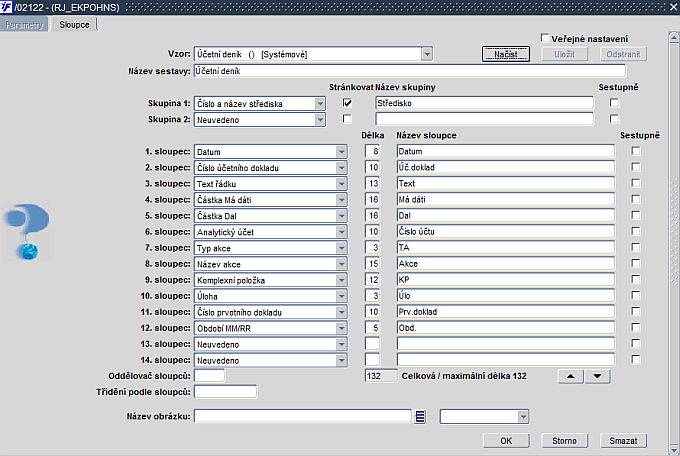Enable the Veřejné nastavení checkbox
The width and height of the screenshot is (680, 456).
(x=545, y=38)
